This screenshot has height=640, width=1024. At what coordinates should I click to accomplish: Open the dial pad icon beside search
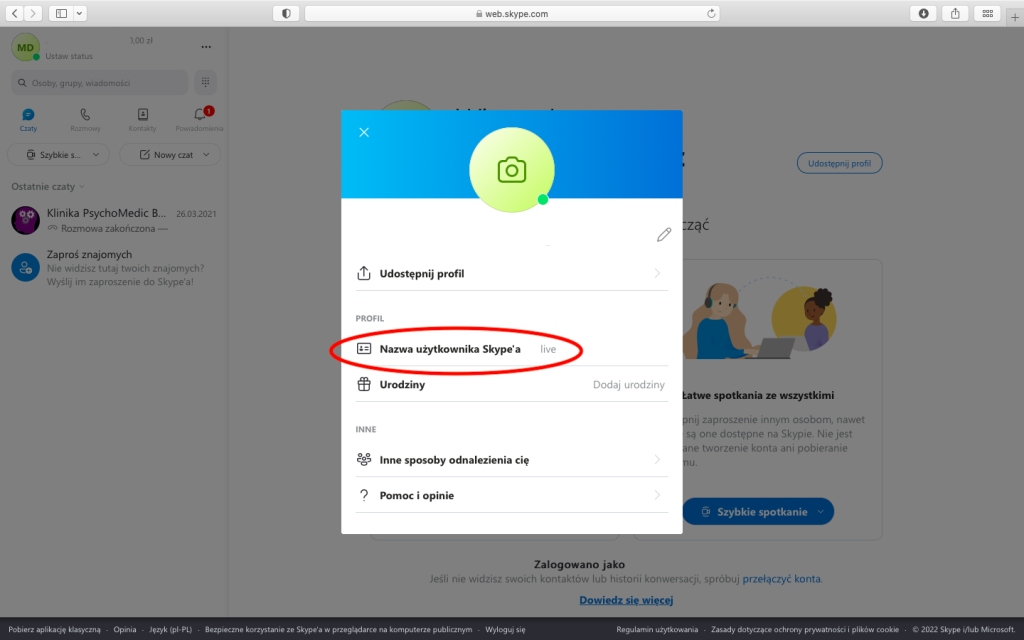coord(205,82)
